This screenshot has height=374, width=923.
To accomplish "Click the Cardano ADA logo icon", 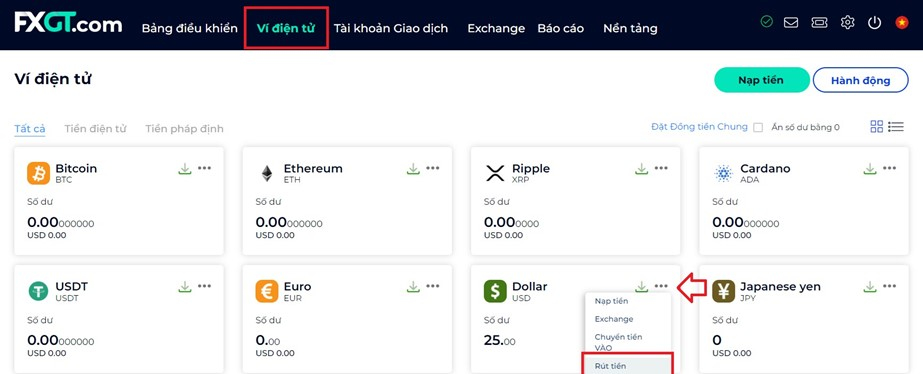I will 723,173.
